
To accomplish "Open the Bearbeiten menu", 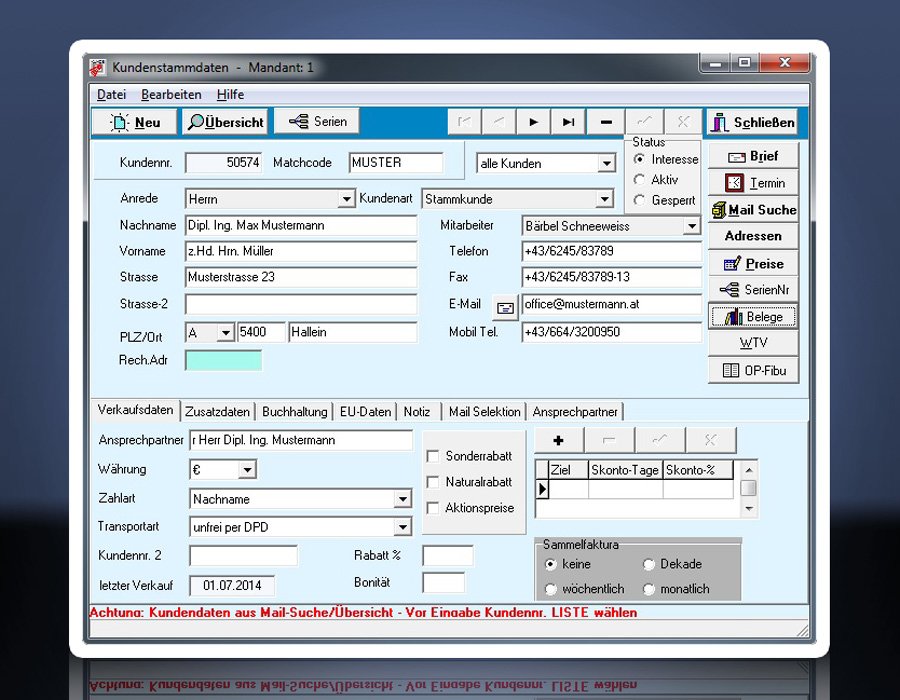I will point(171,95).
